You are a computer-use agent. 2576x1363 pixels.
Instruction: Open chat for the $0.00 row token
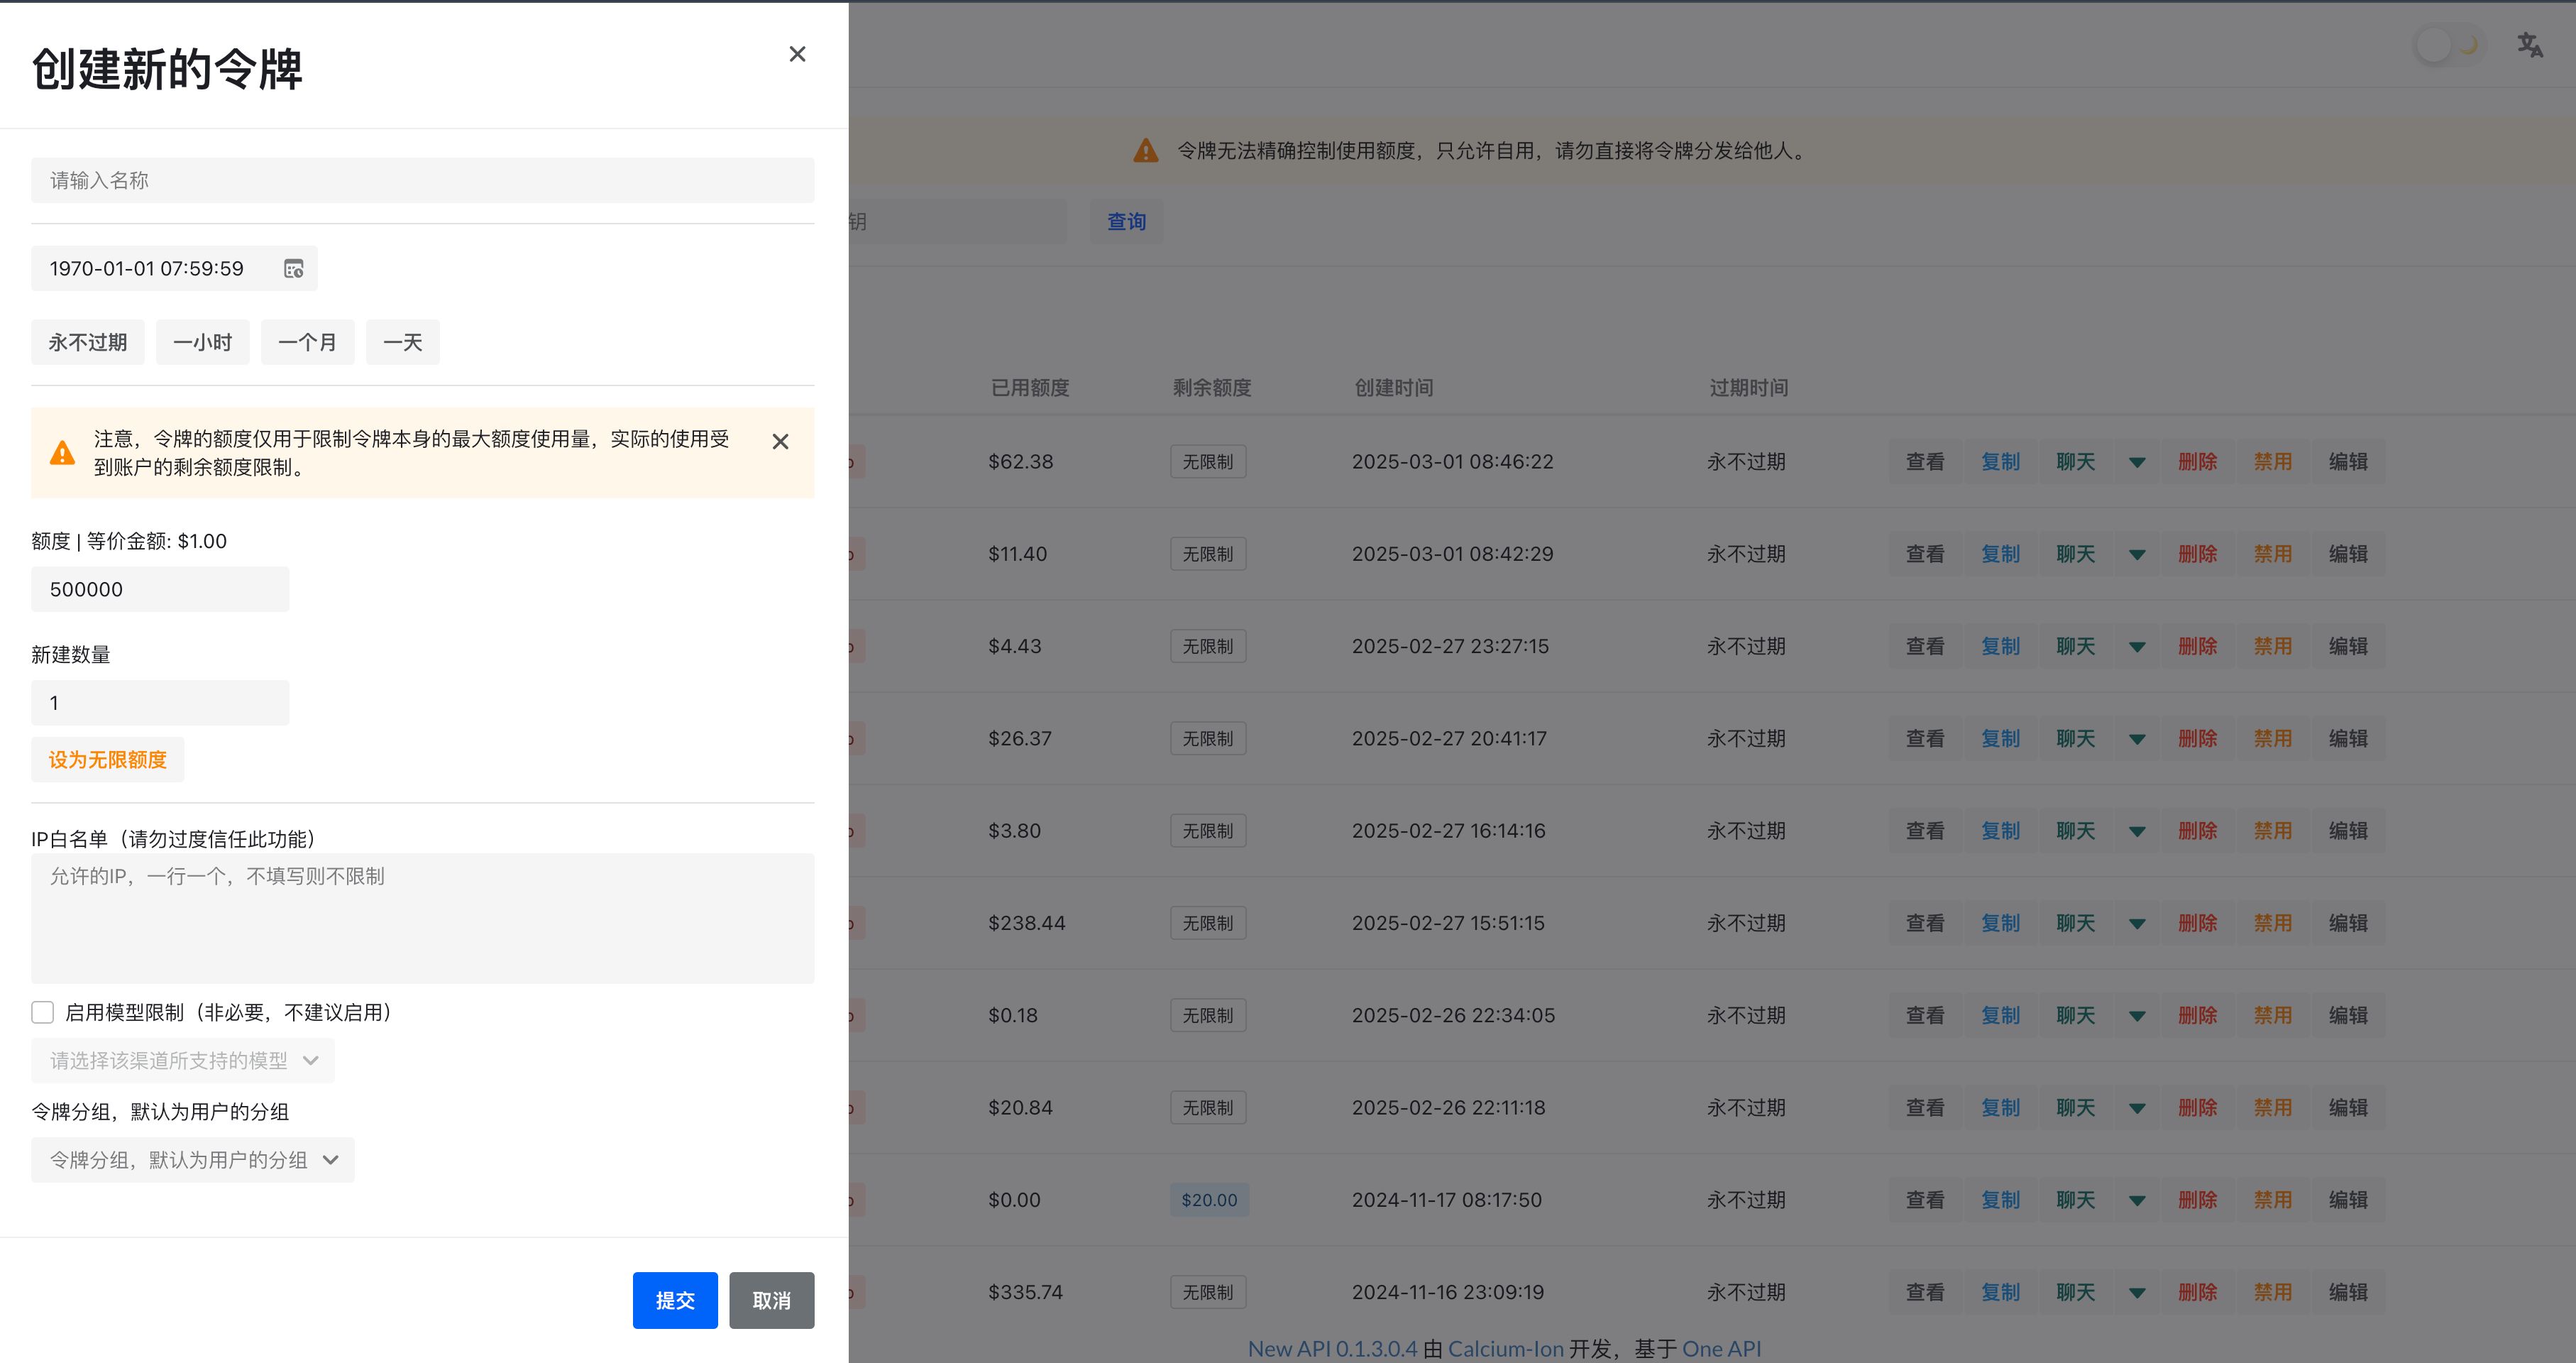2076,1200
